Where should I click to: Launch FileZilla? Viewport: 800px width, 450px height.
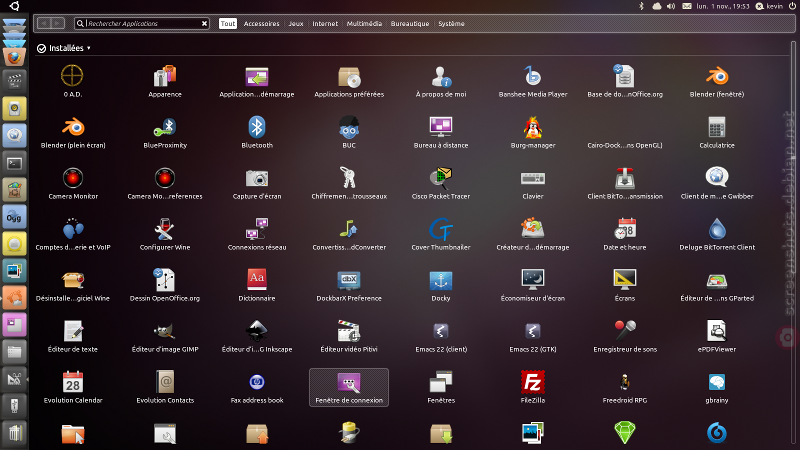click(x=533, y=382)
